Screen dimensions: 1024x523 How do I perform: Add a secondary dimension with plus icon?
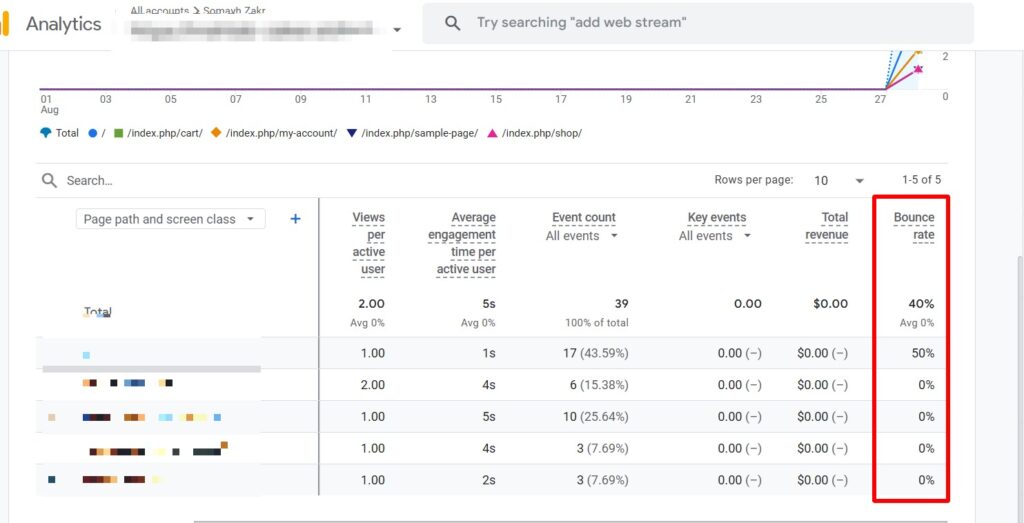click(295, 219)
